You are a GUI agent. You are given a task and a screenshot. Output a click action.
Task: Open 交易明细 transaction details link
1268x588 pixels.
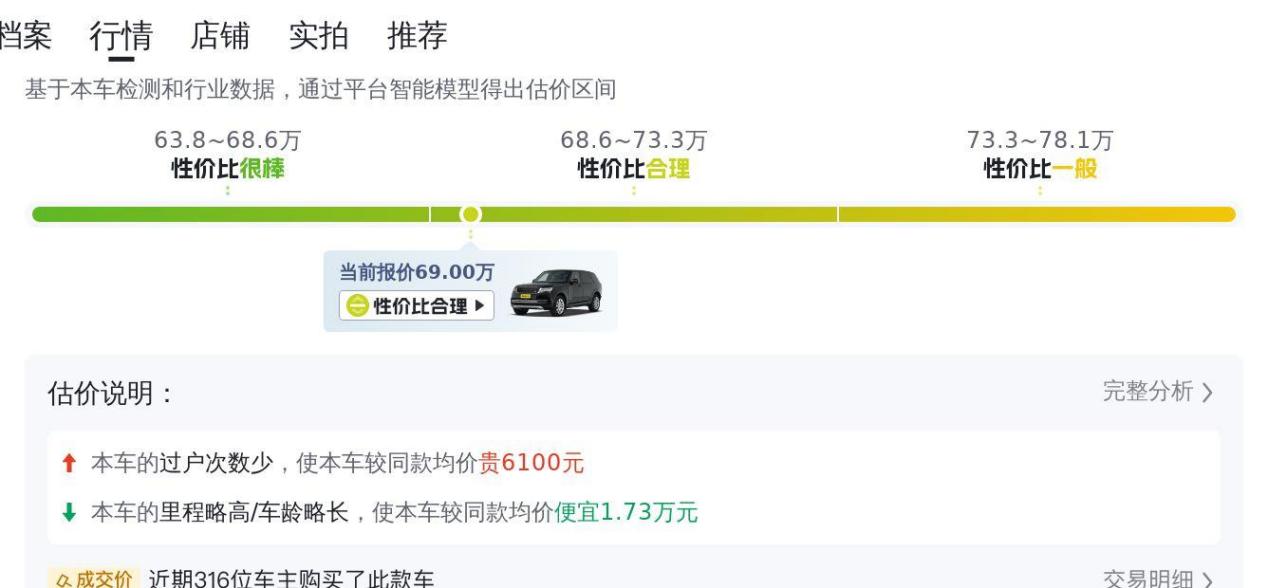(x=1158, y=579)
